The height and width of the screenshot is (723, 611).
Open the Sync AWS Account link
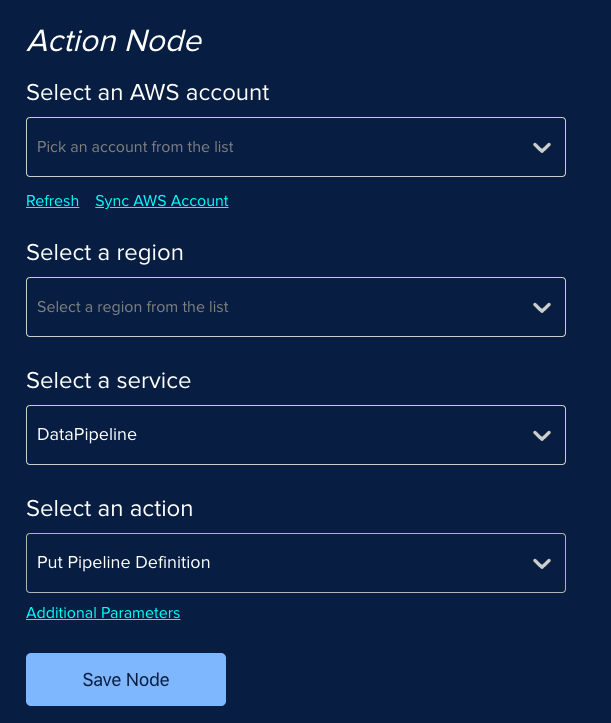tap(162, 201)
